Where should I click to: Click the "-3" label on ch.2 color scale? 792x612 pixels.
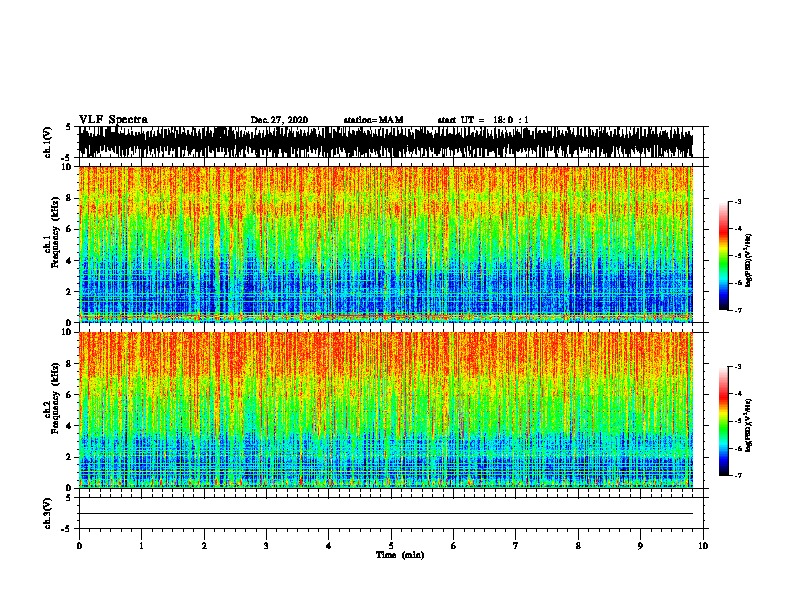[x=737, y=367]
